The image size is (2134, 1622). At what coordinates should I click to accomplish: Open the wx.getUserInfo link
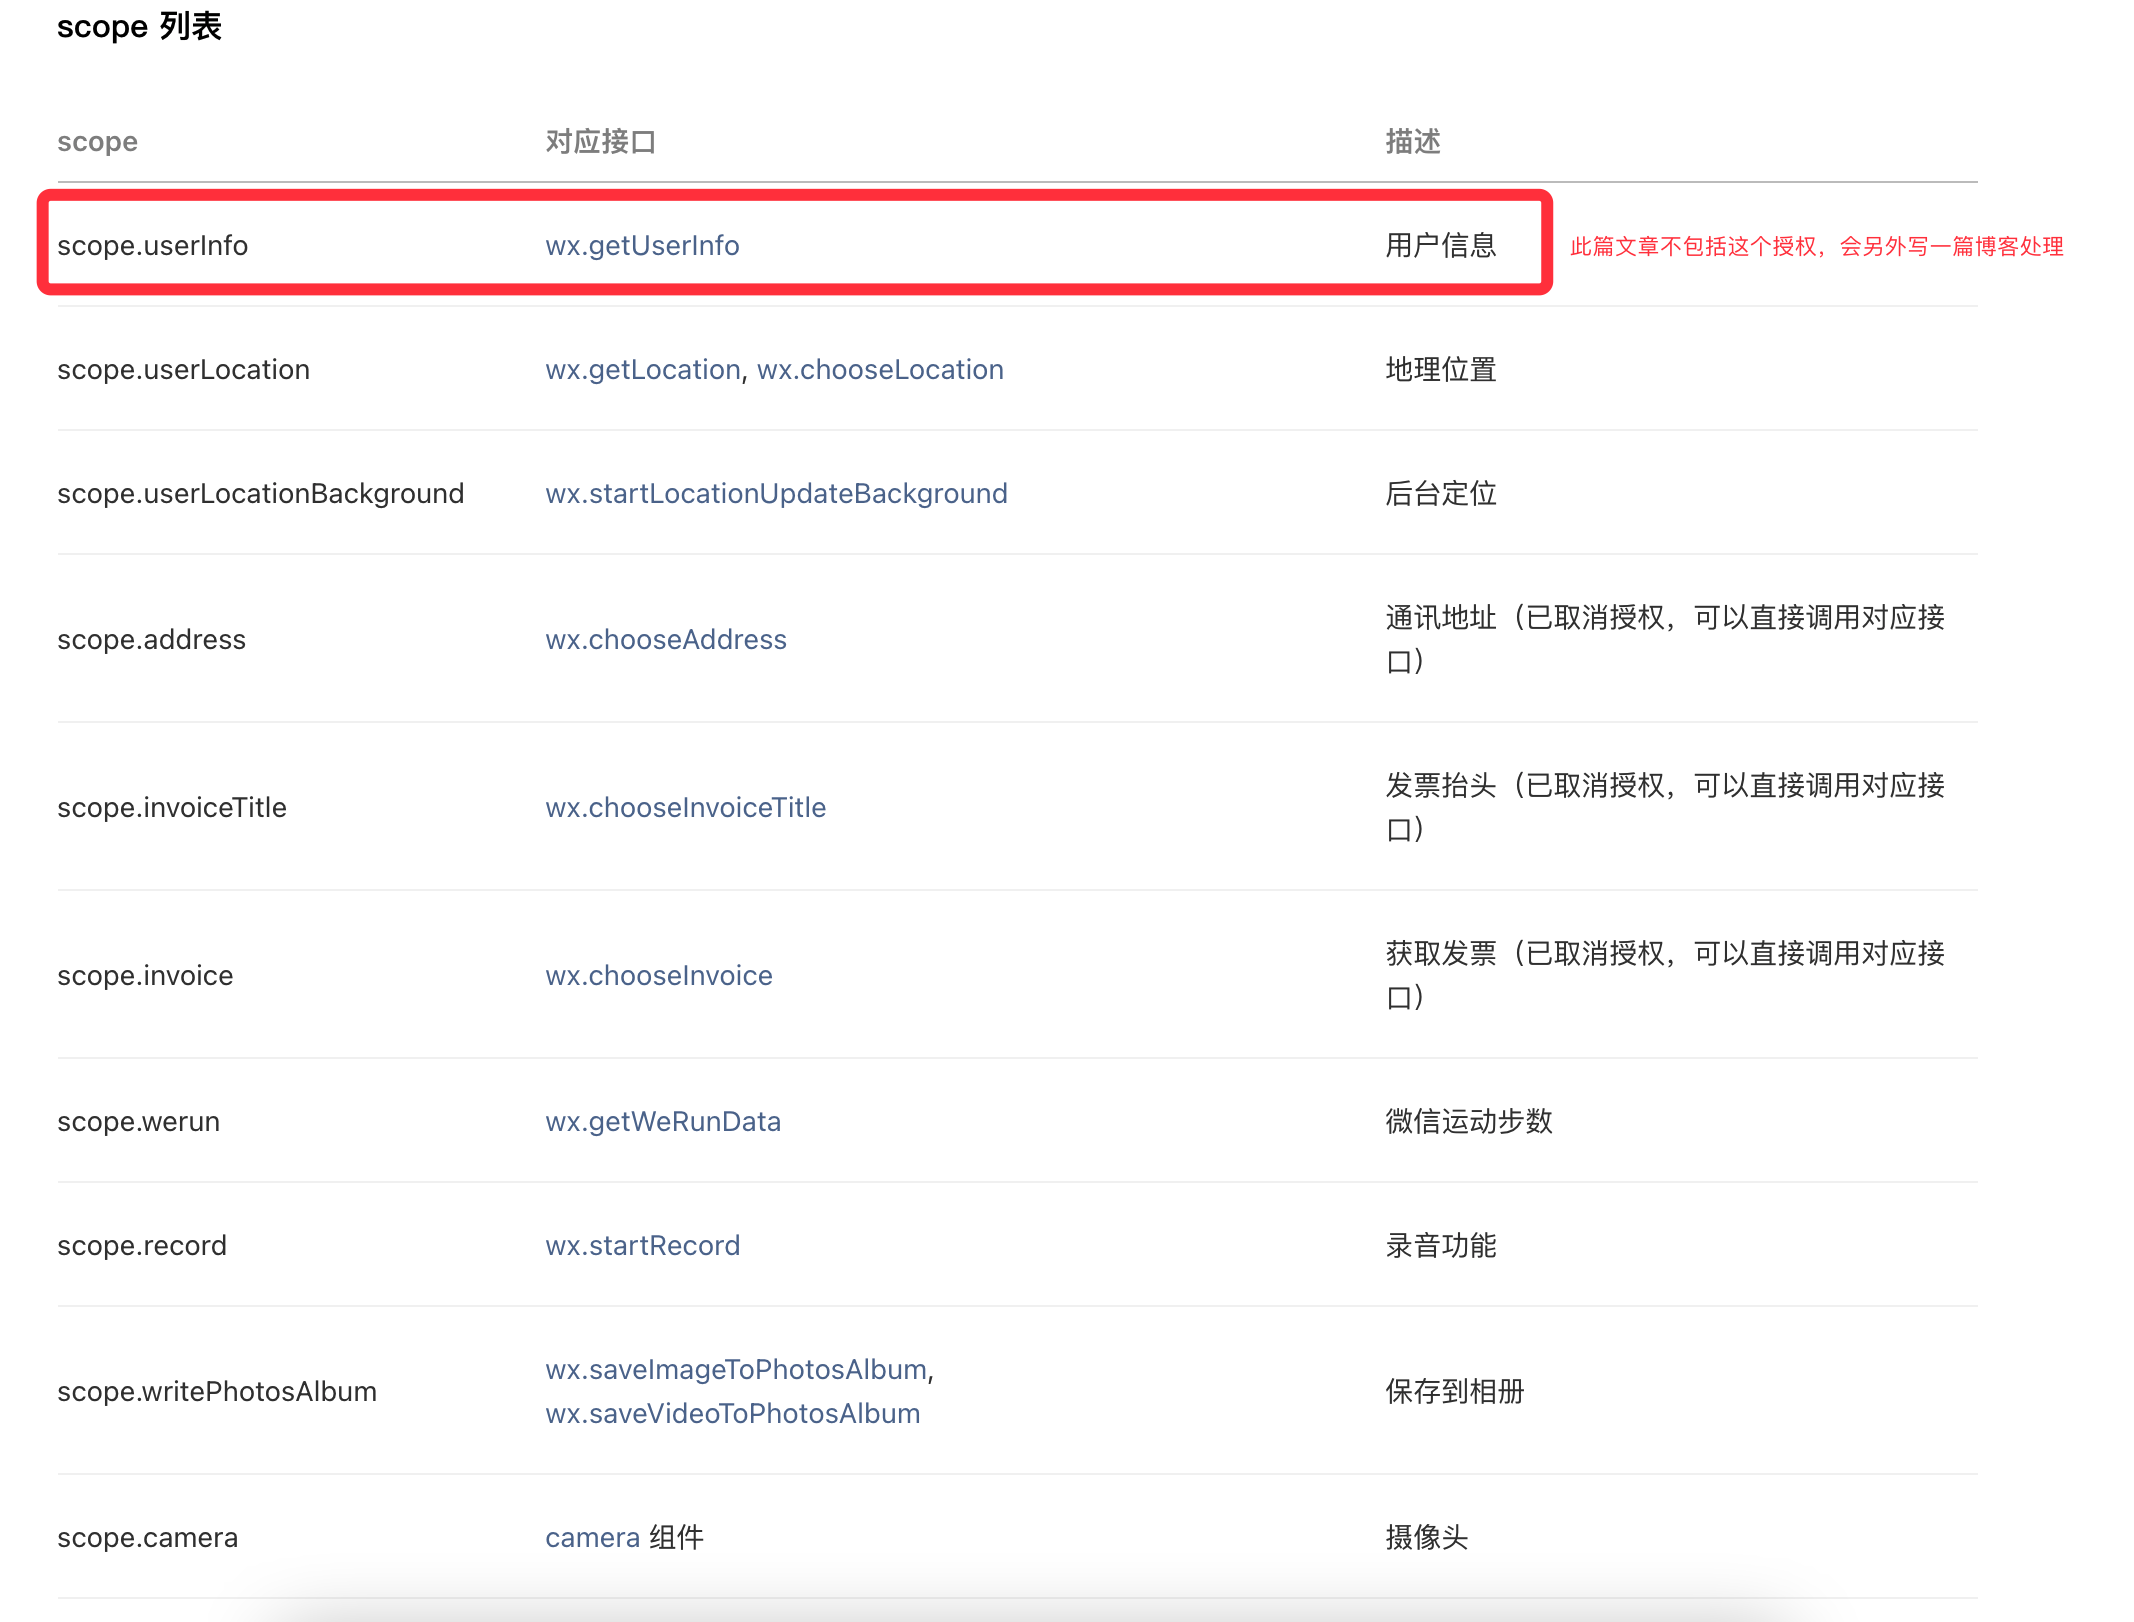[642, 246]
